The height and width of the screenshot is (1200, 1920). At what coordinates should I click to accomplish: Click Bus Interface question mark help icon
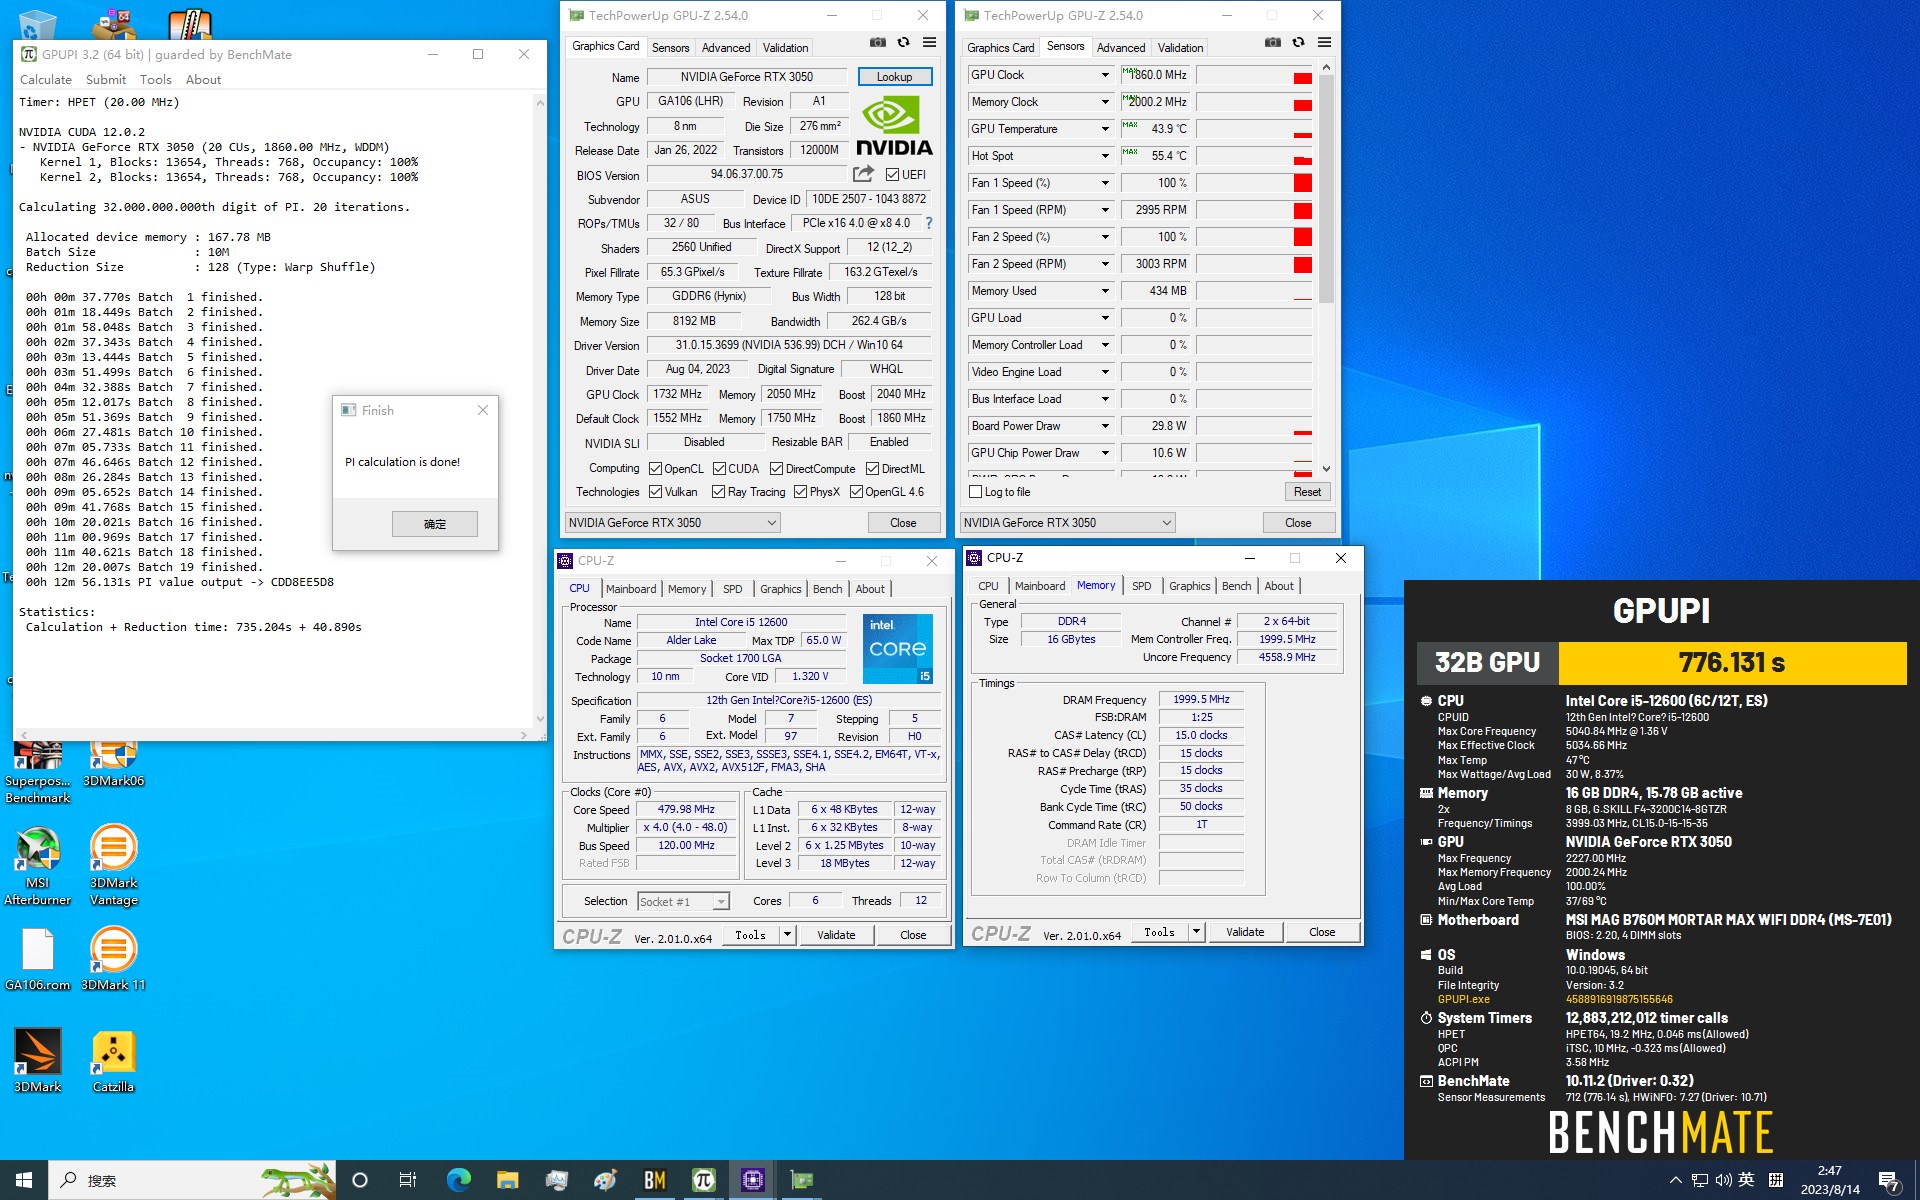(x=929, y=223)
